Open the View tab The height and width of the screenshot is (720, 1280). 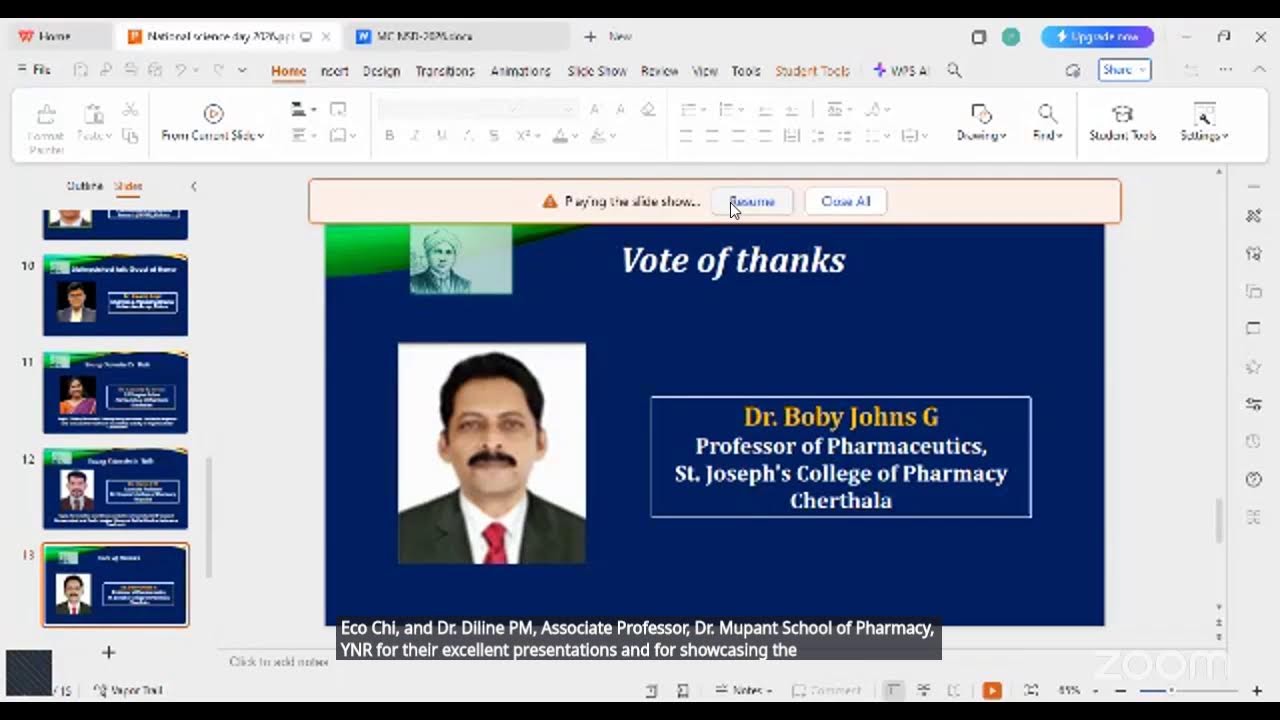705,71
